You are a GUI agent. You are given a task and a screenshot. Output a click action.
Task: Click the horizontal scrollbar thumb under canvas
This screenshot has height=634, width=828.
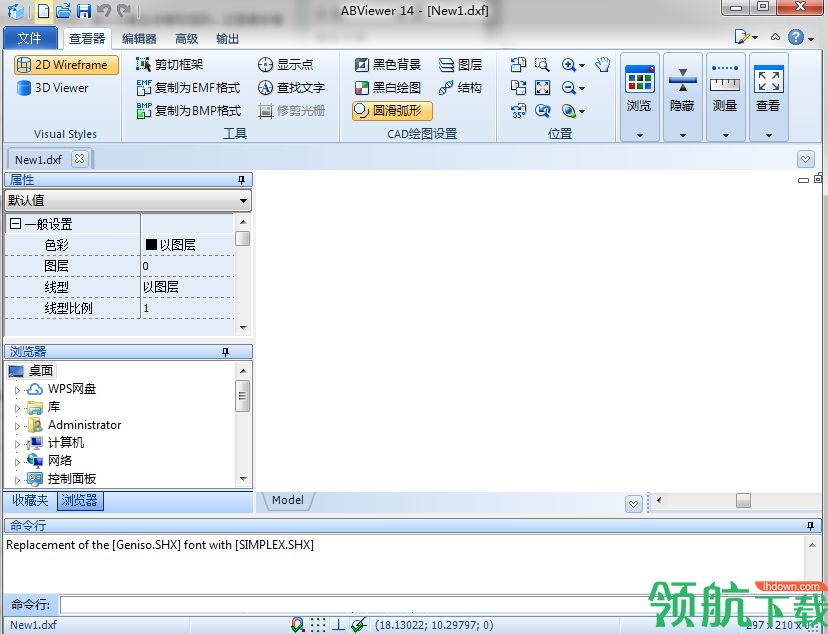[744, 500]
